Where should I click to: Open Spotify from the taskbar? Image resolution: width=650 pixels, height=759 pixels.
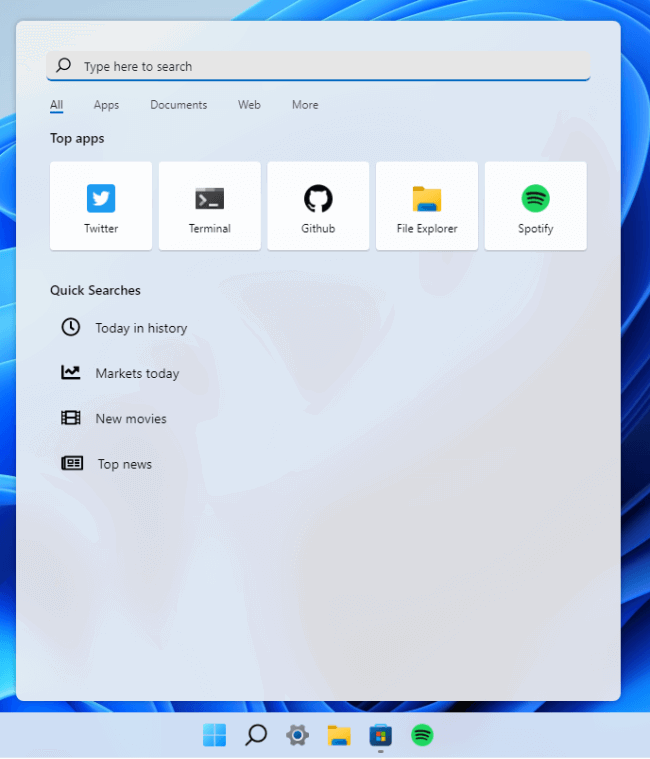pyautogui.click(x=422, y=735)
